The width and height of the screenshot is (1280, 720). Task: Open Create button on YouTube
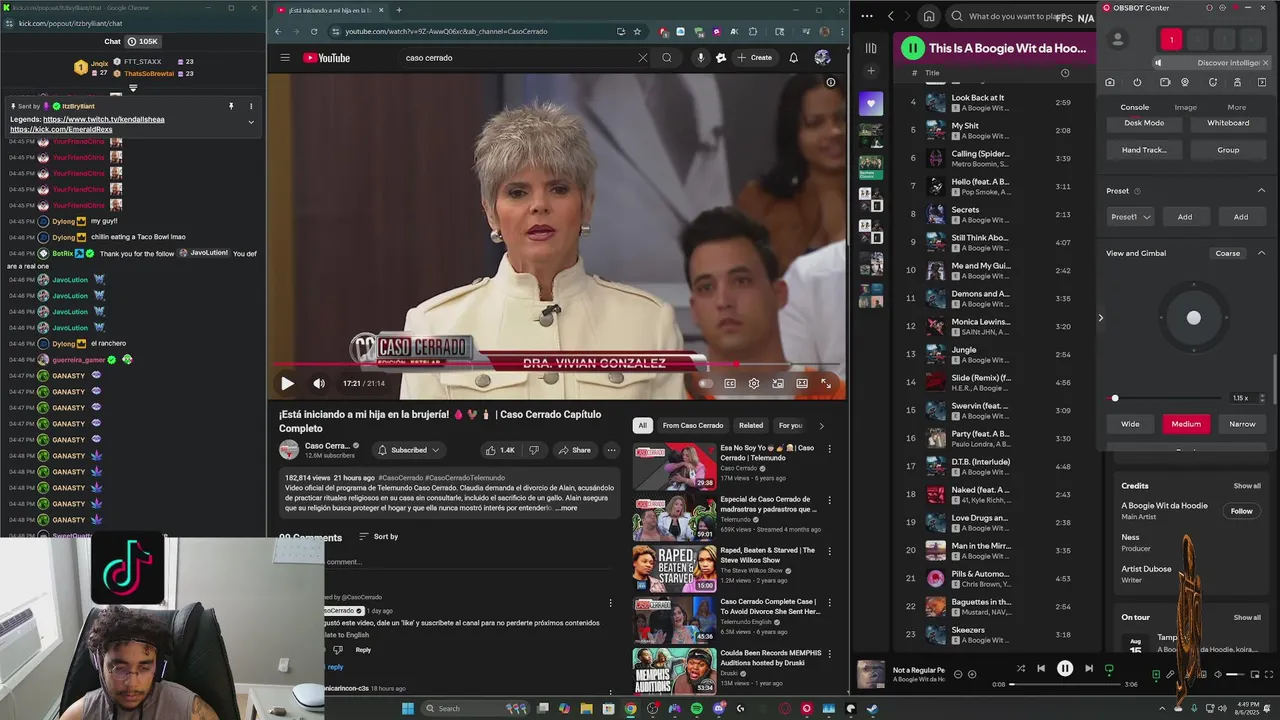coord(754,58)
